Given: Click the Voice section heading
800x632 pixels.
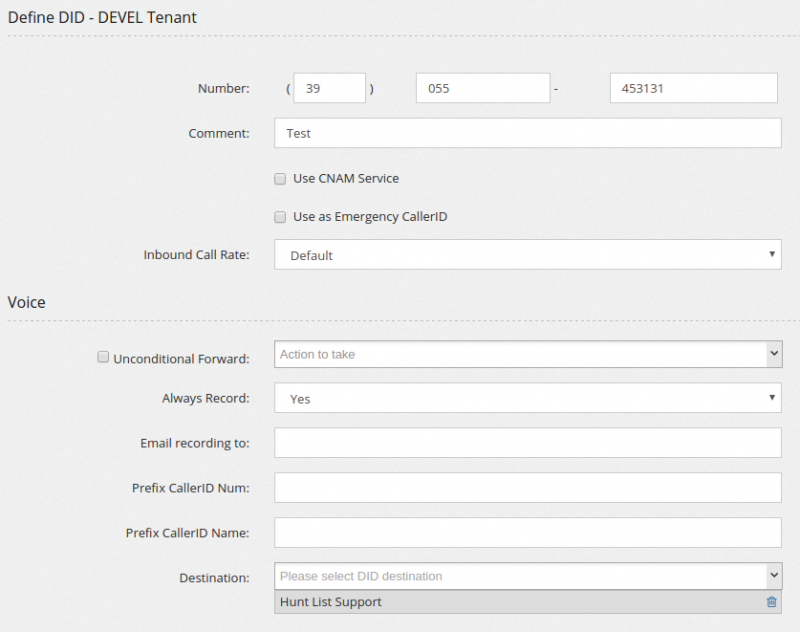Looking at the screenshot, I should 27,302.
